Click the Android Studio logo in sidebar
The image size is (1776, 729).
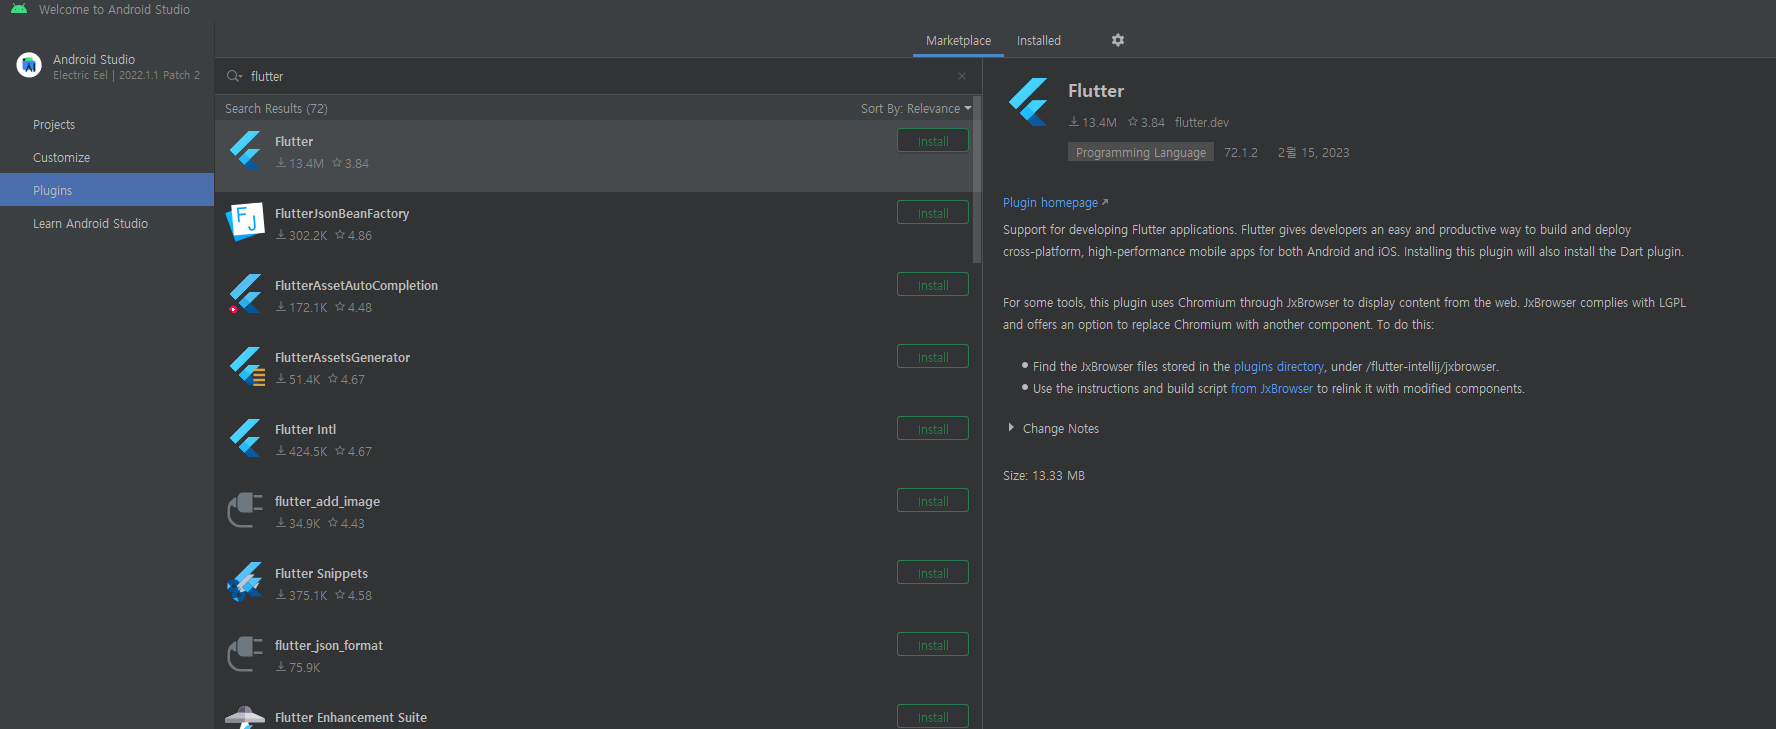[x=29, y=65]
